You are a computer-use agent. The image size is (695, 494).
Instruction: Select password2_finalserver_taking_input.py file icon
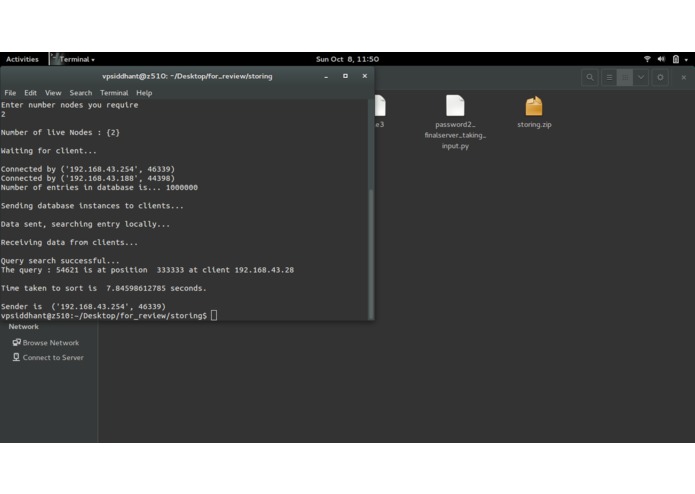coord(455,106)
